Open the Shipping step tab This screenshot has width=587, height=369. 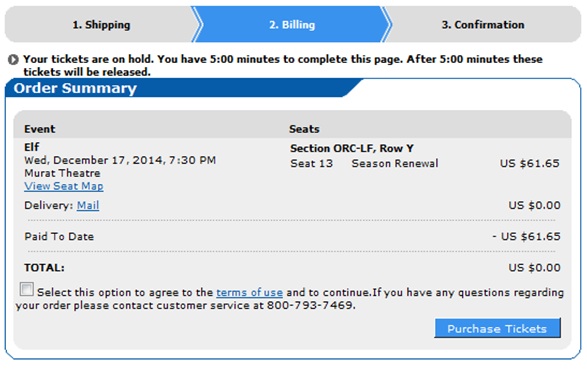[x=101, y=25]
